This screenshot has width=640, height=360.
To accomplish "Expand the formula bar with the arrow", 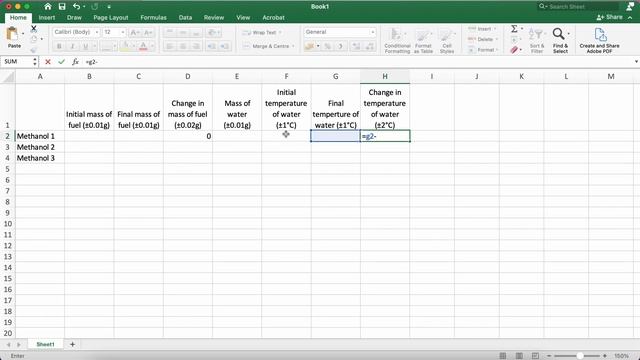I will pos(636,62).
